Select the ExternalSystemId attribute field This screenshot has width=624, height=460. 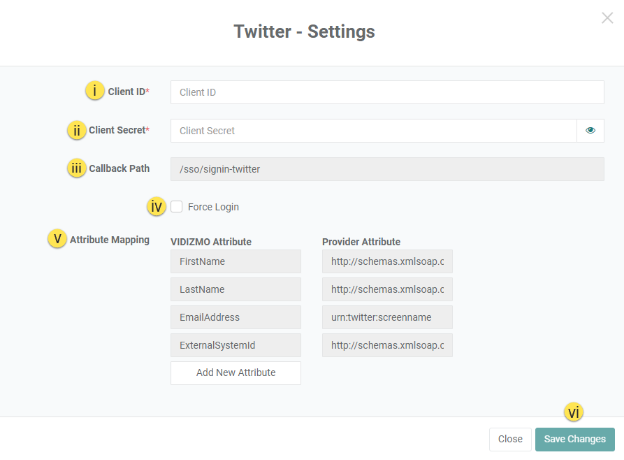tap(235, 345)
